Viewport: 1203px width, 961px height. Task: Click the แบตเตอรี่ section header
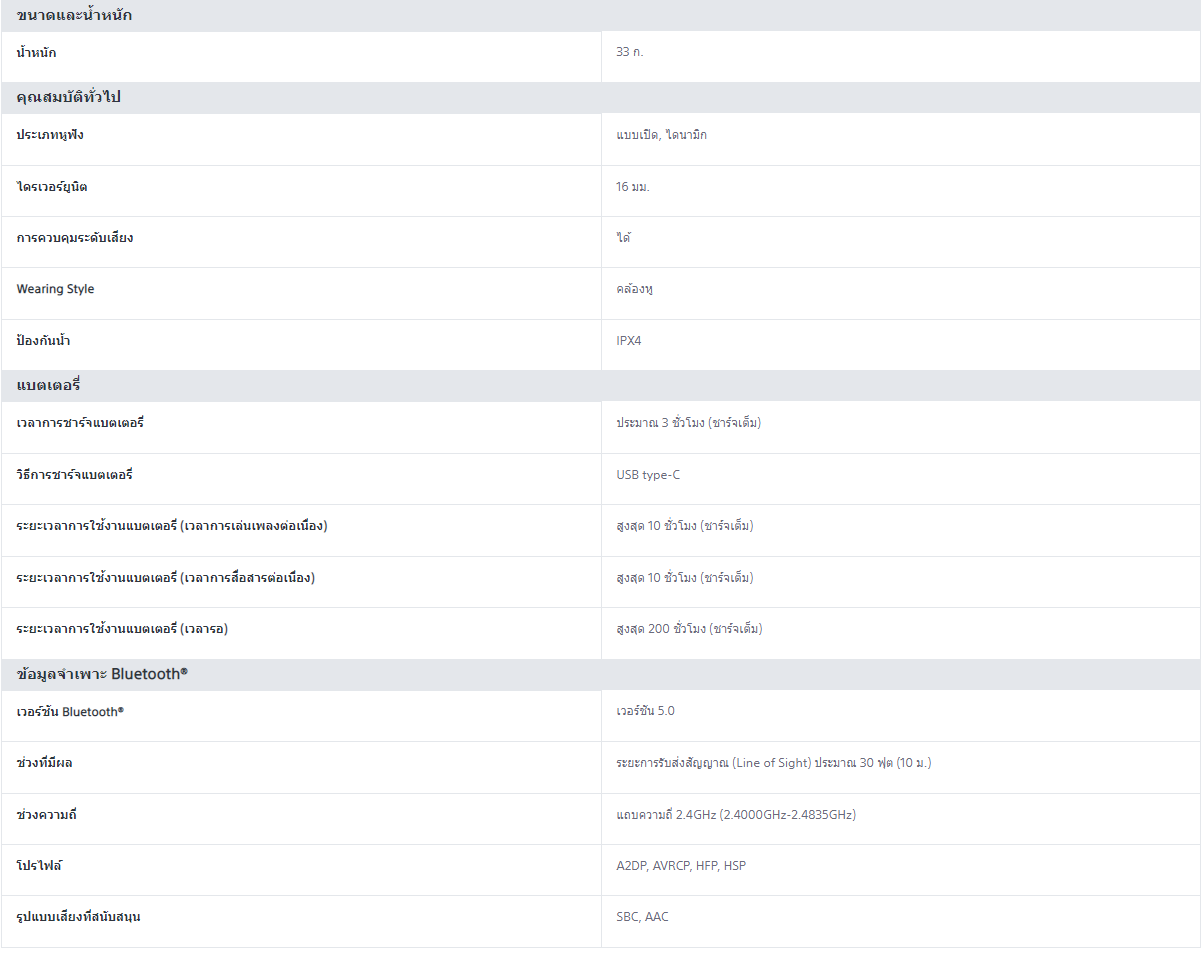coord(48,385)
